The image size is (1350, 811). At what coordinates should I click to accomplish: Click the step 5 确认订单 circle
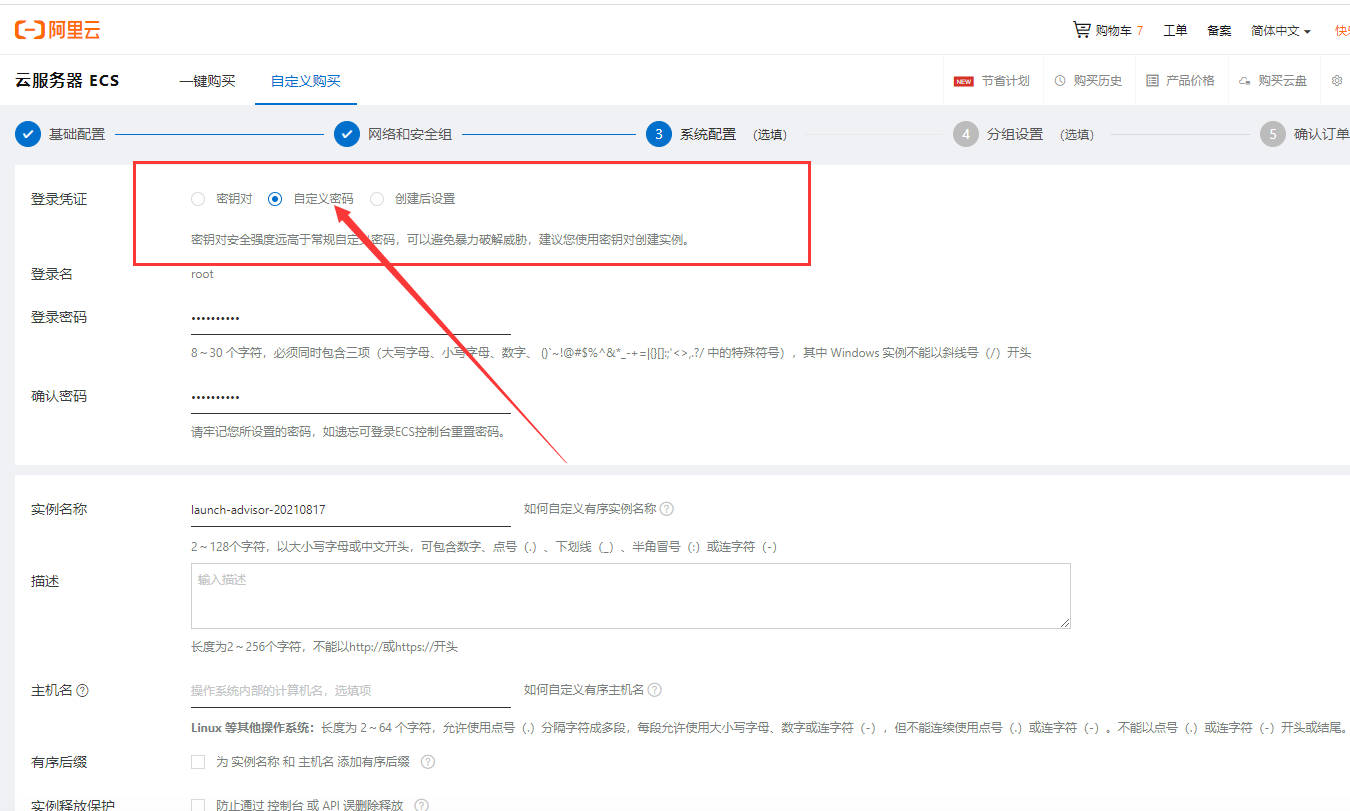coord(1273,134)
